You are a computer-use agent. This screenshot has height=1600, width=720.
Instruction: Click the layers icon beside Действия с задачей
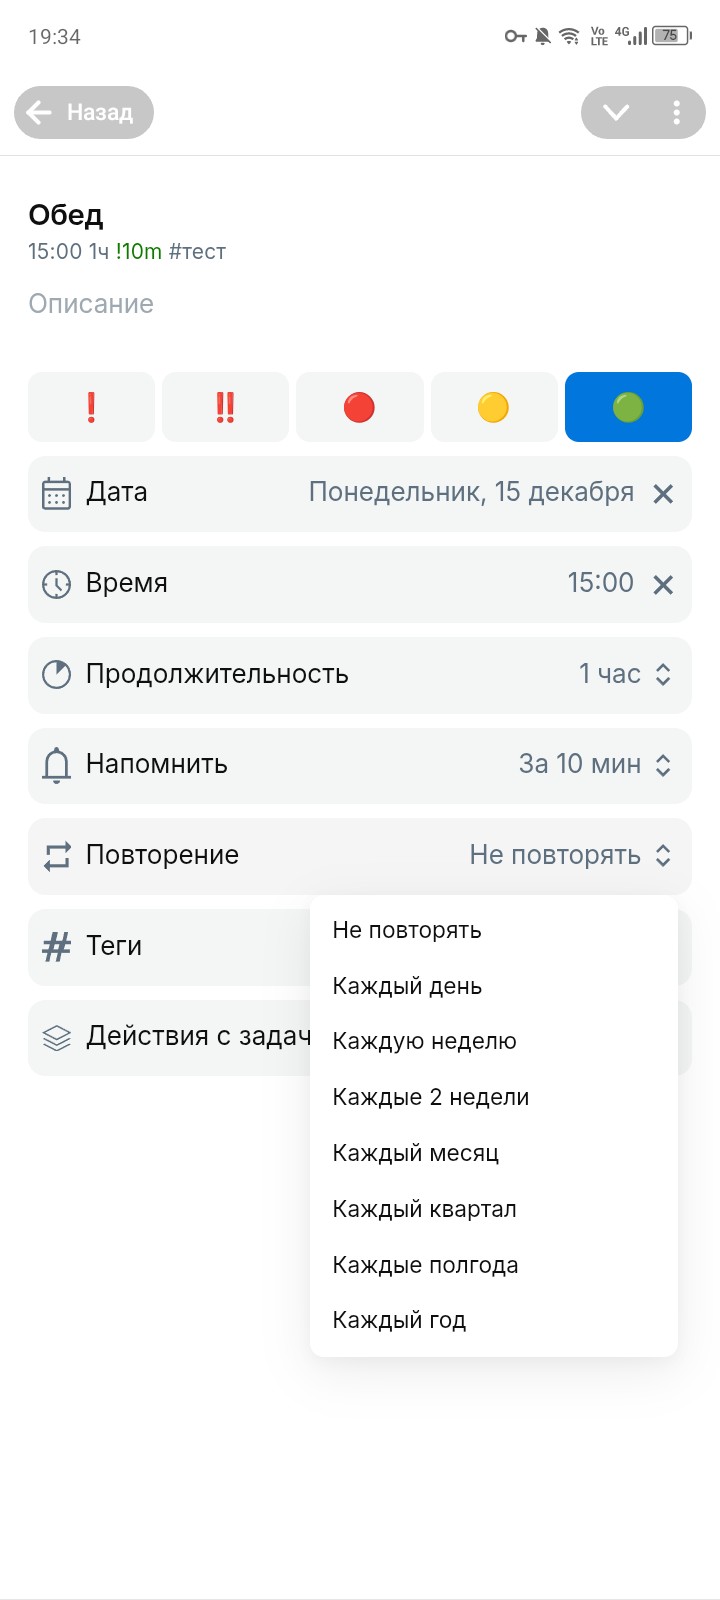click(57, 1037)
